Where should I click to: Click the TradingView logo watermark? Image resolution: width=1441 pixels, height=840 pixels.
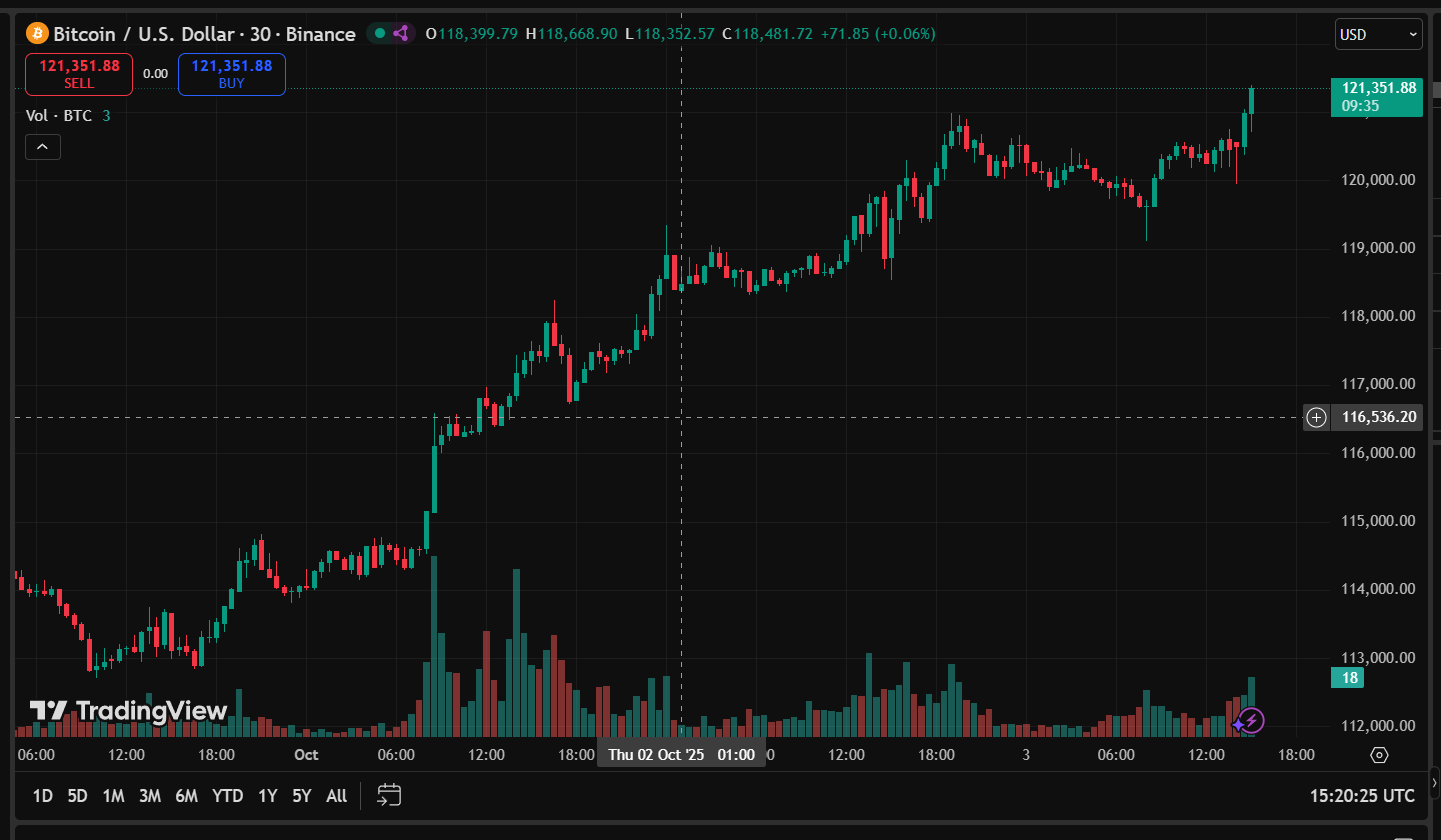pyautogui.click(x=128, y=711)
